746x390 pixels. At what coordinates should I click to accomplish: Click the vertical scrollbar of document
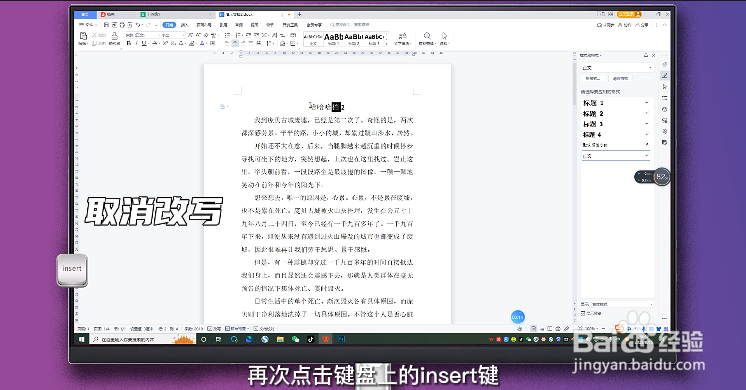[574, 84]
